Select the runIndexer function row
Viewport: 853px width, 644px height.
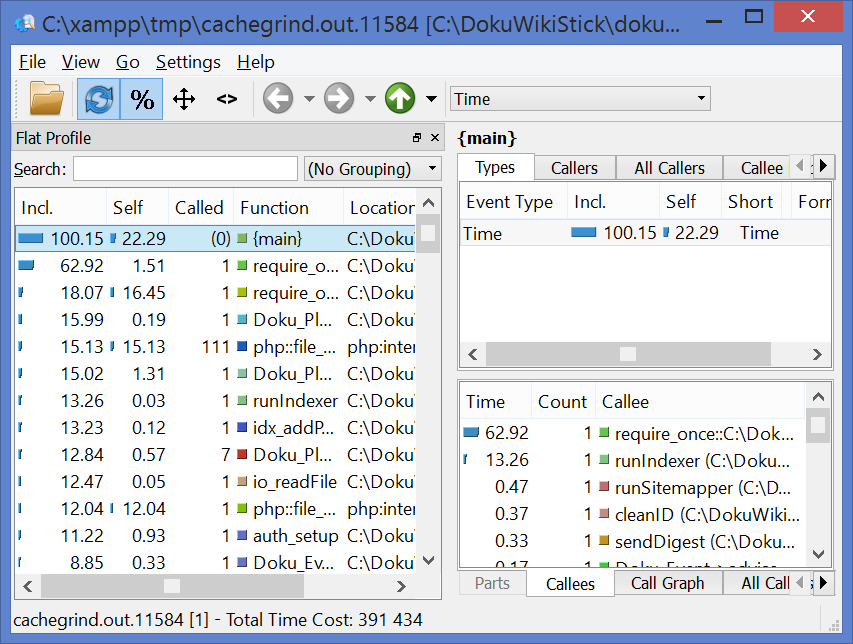(295, 401)
